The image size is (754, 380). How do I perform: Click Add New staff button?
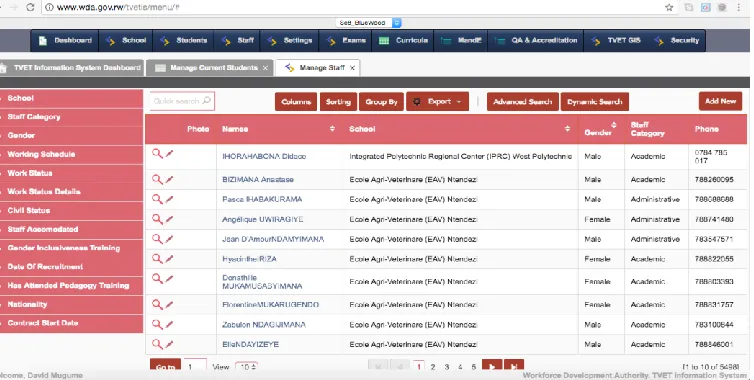point(720,101)
